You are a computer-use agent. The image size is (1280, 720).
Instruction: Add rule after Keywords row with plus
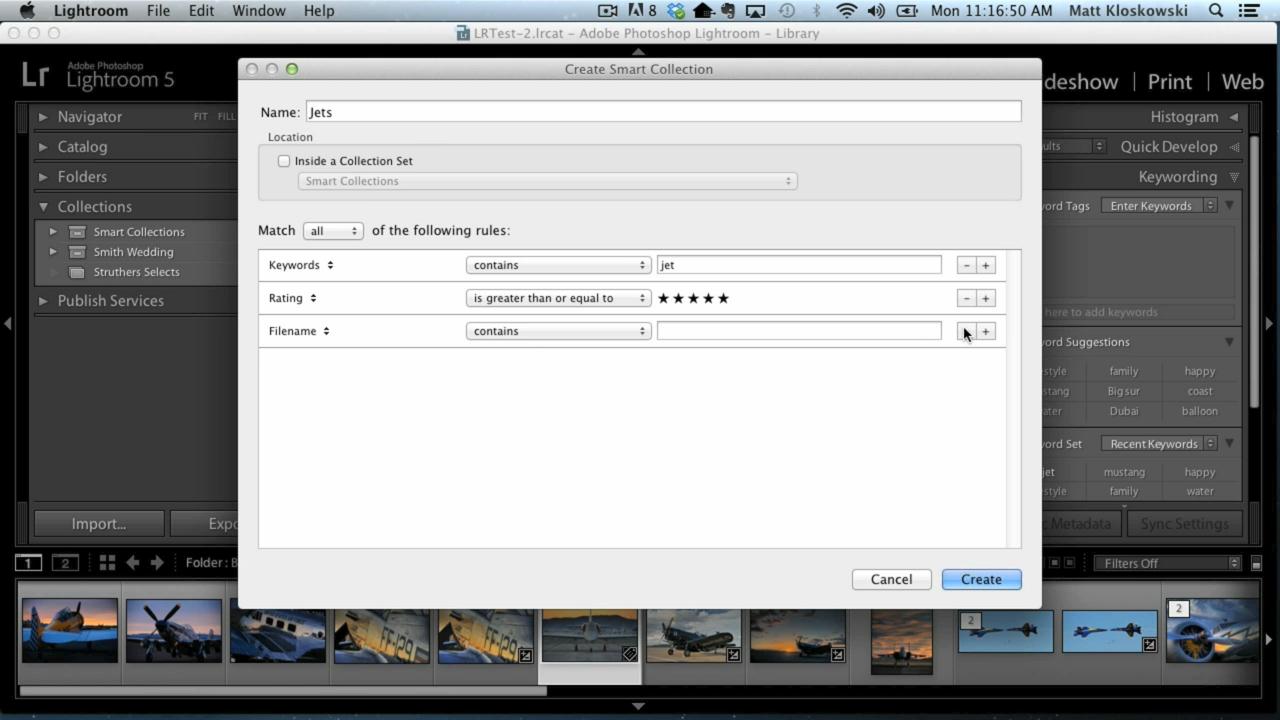pyautogui.click(x=985, y=265)
